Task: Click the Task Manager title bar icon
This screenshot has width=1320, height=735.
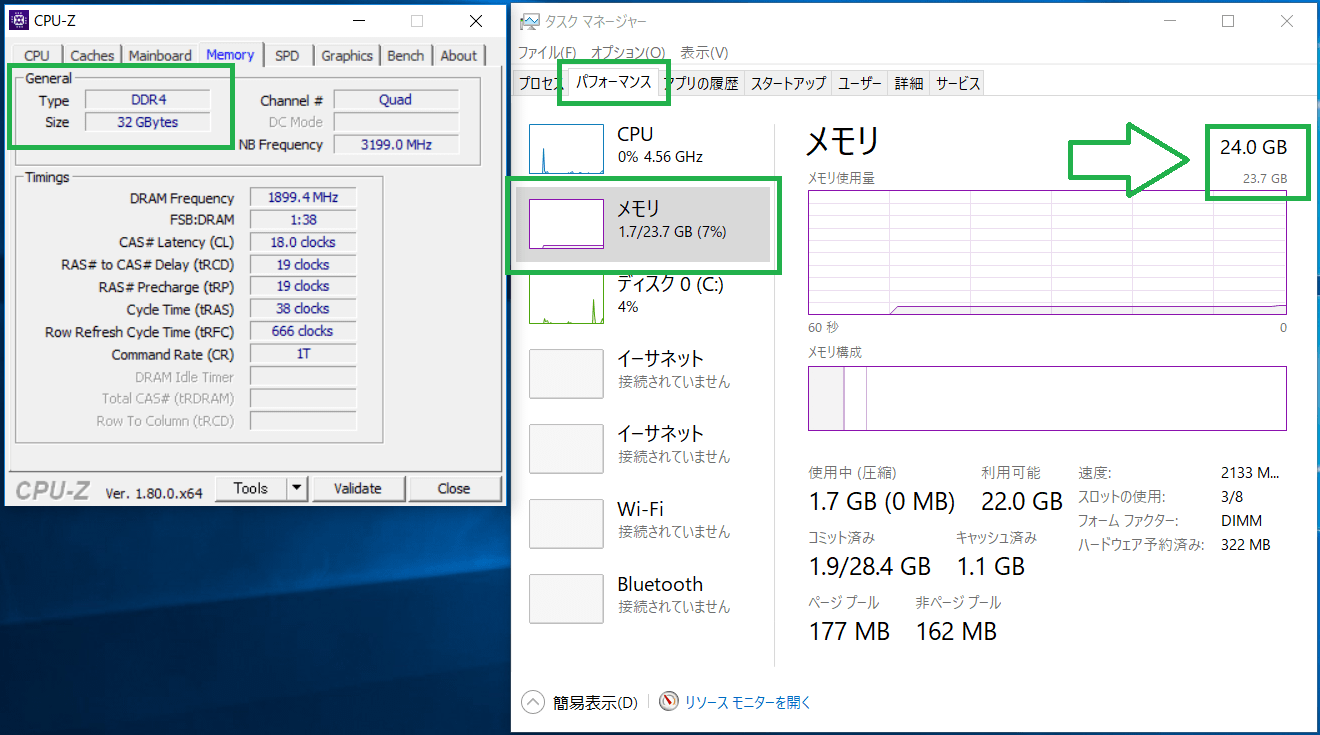Action: coord(530,21)
